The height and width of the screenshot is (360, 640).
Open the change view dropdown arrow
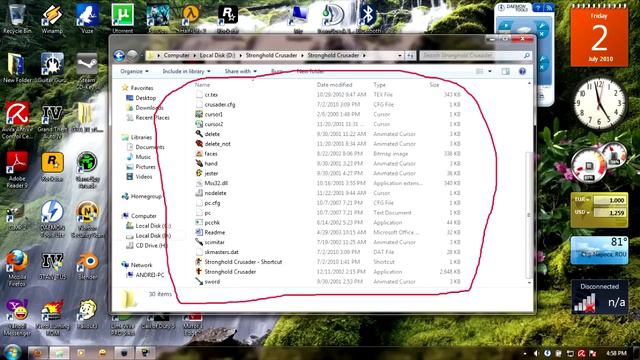click(x=490, y=71)
